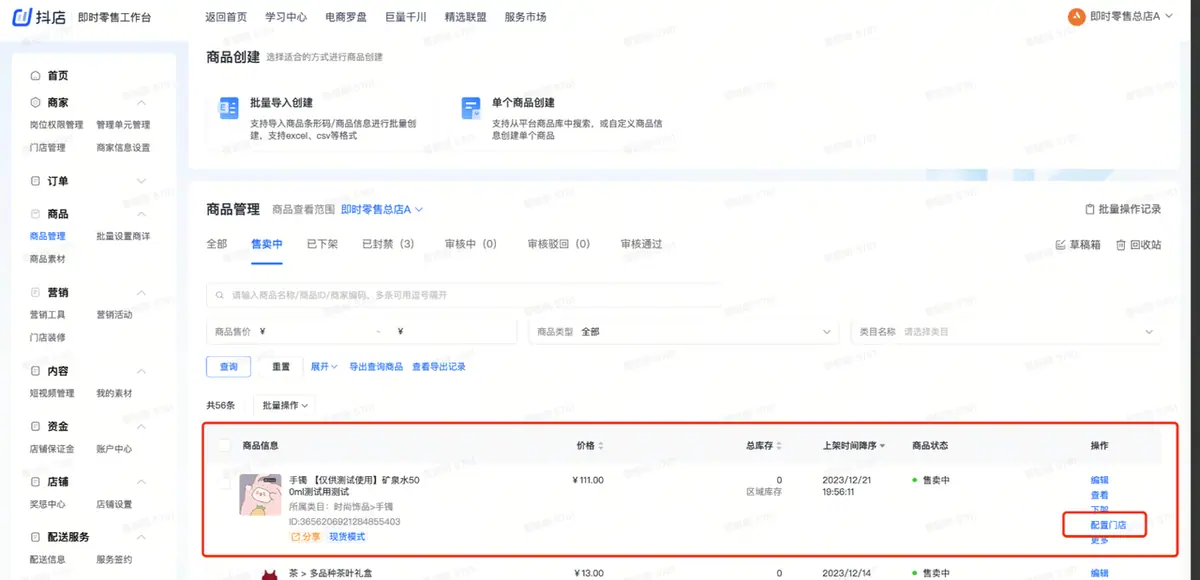This screenshot has height=580, width=1200.
Task: Switch to the 审核中 (0) tab
Action: click(471, 244)
